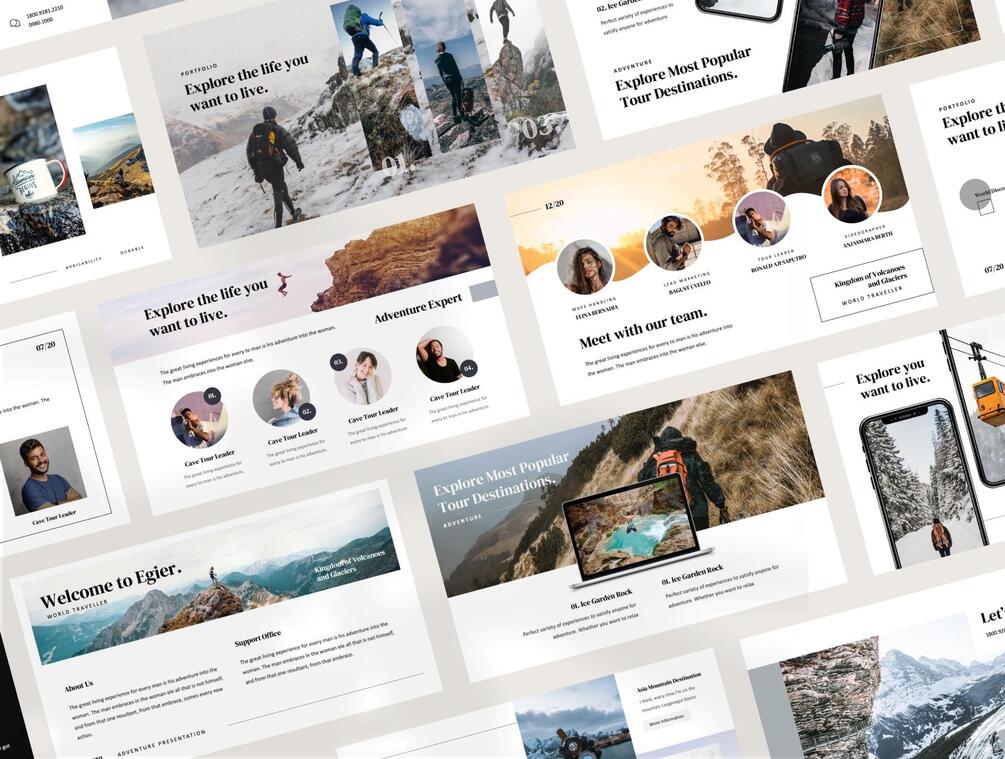
Task: Select the '02.' badge on the blonde expert portrait
Action: point(307,410)
